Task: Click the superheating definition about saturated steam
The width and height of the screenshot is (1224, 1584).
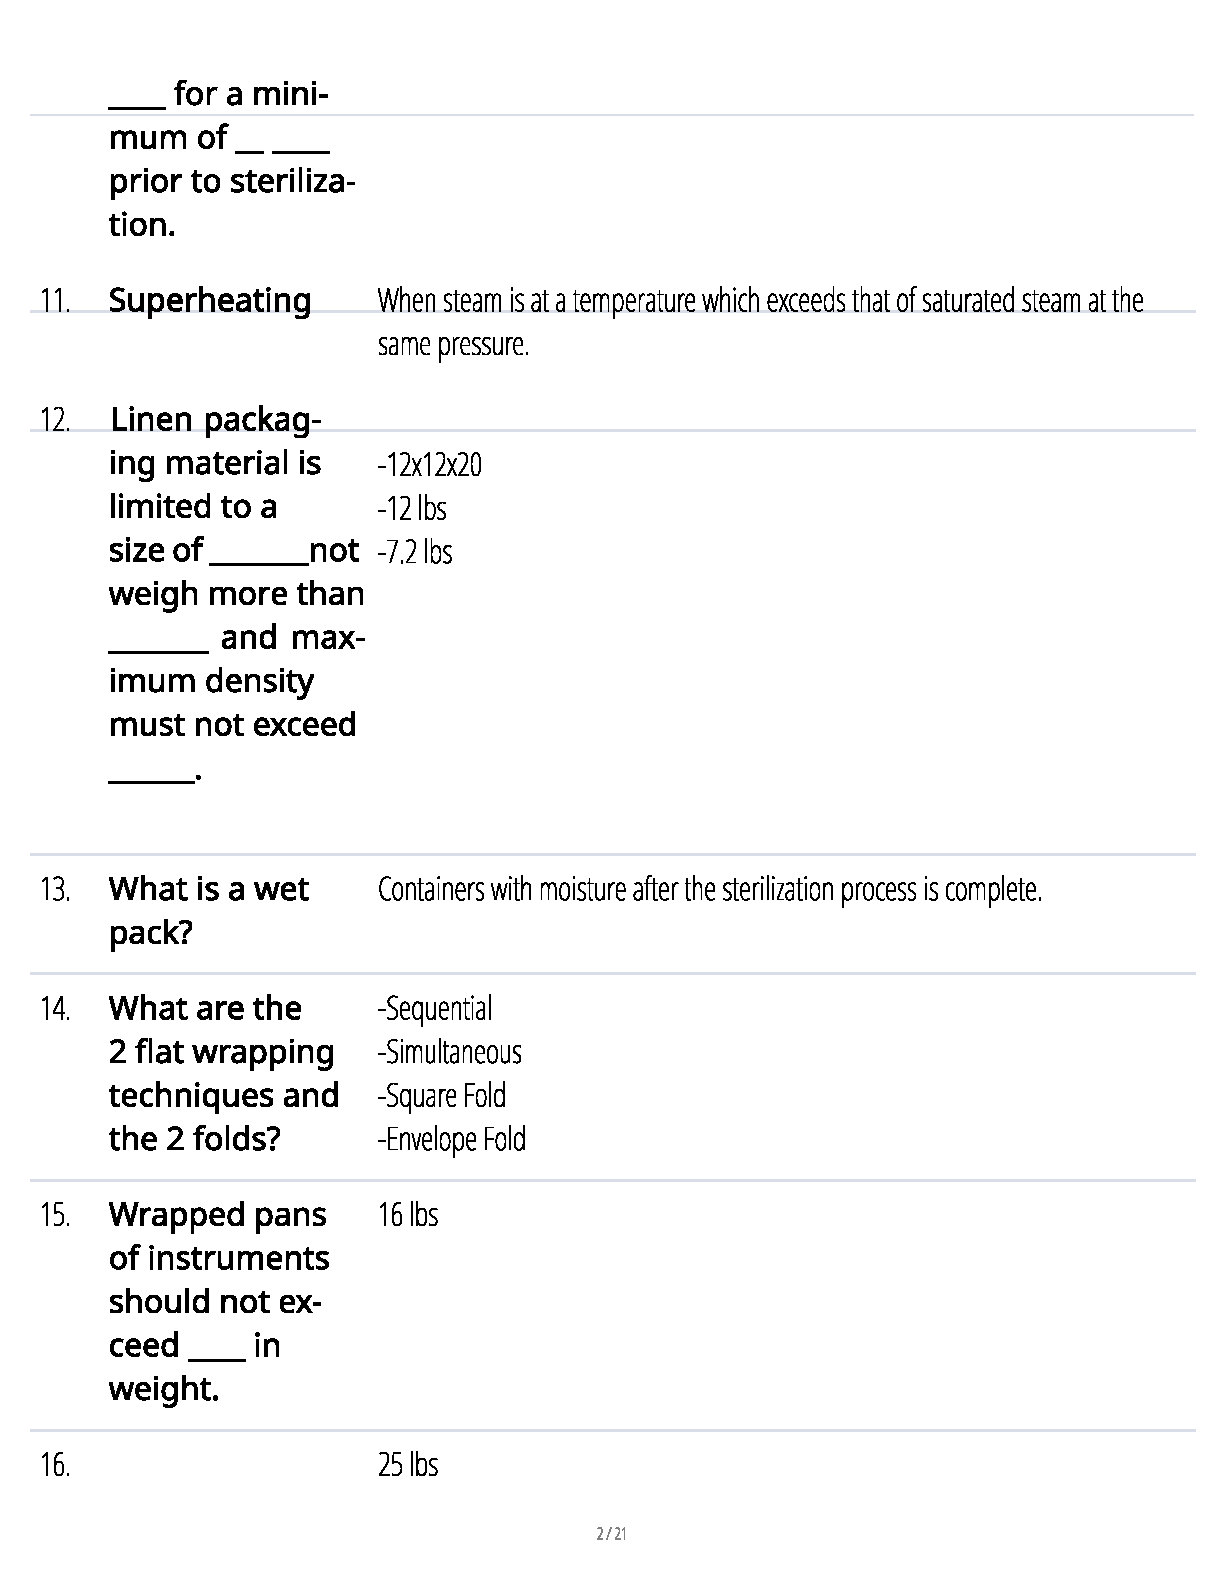Action: [x=760, y=322]
